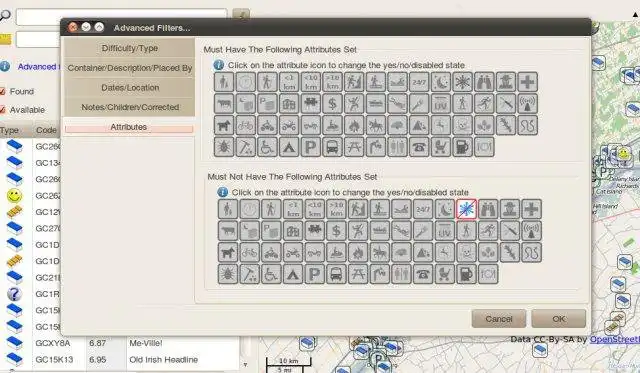Viewport: 640px width, 373px height.
Task: Switch to the Notes/Children/Corrected tab
Action: point(129,107)
